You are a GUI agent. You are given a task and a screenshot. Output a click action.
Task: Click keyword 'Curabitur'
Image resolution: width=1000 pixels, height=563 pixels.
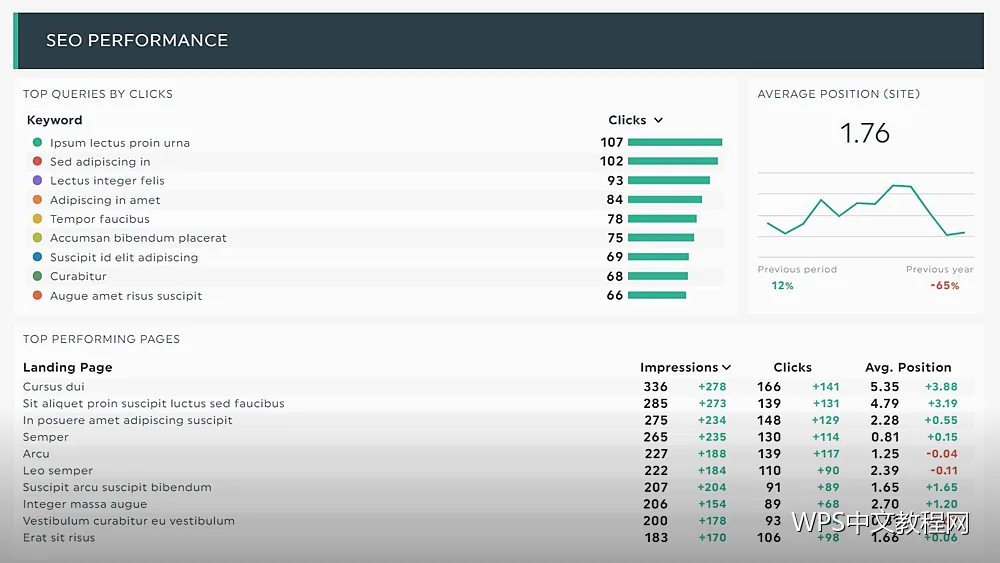click(x=78, y=276)
